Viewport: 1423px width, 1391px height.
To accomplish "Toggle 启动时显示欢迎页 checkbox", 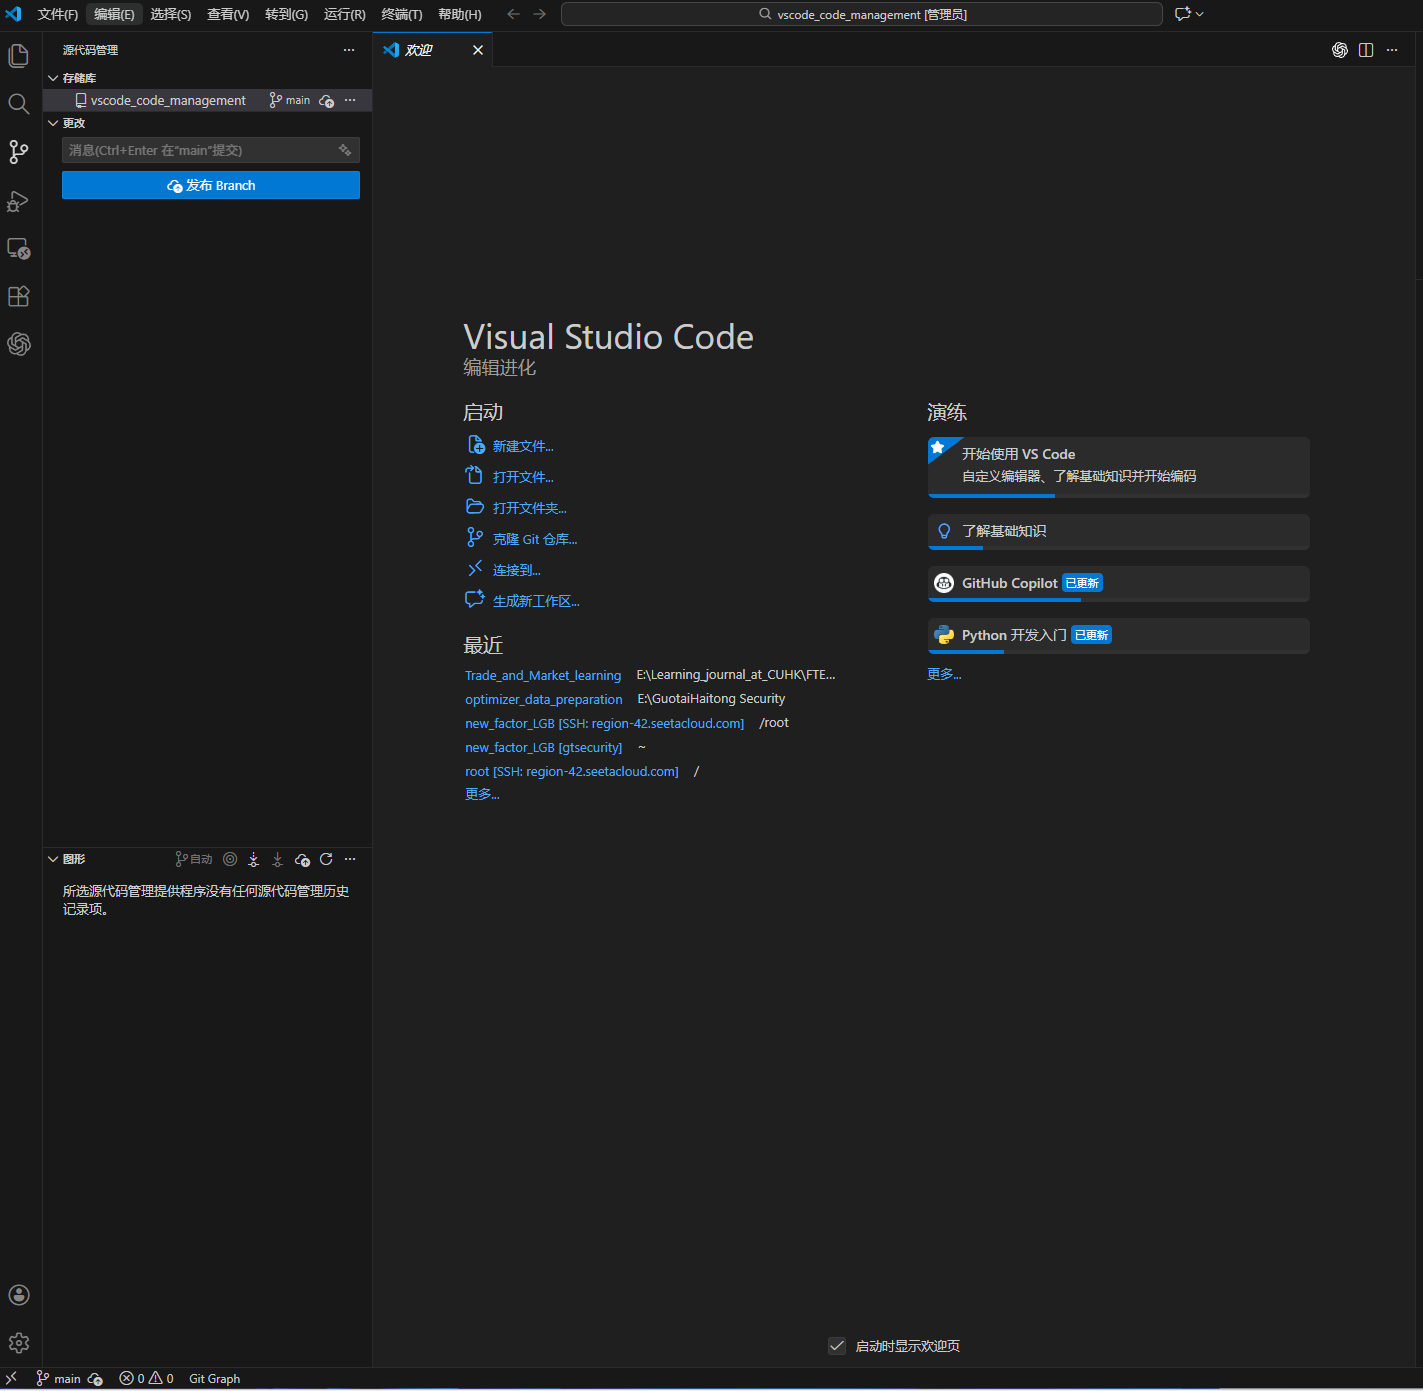I will click(837, 1346).
